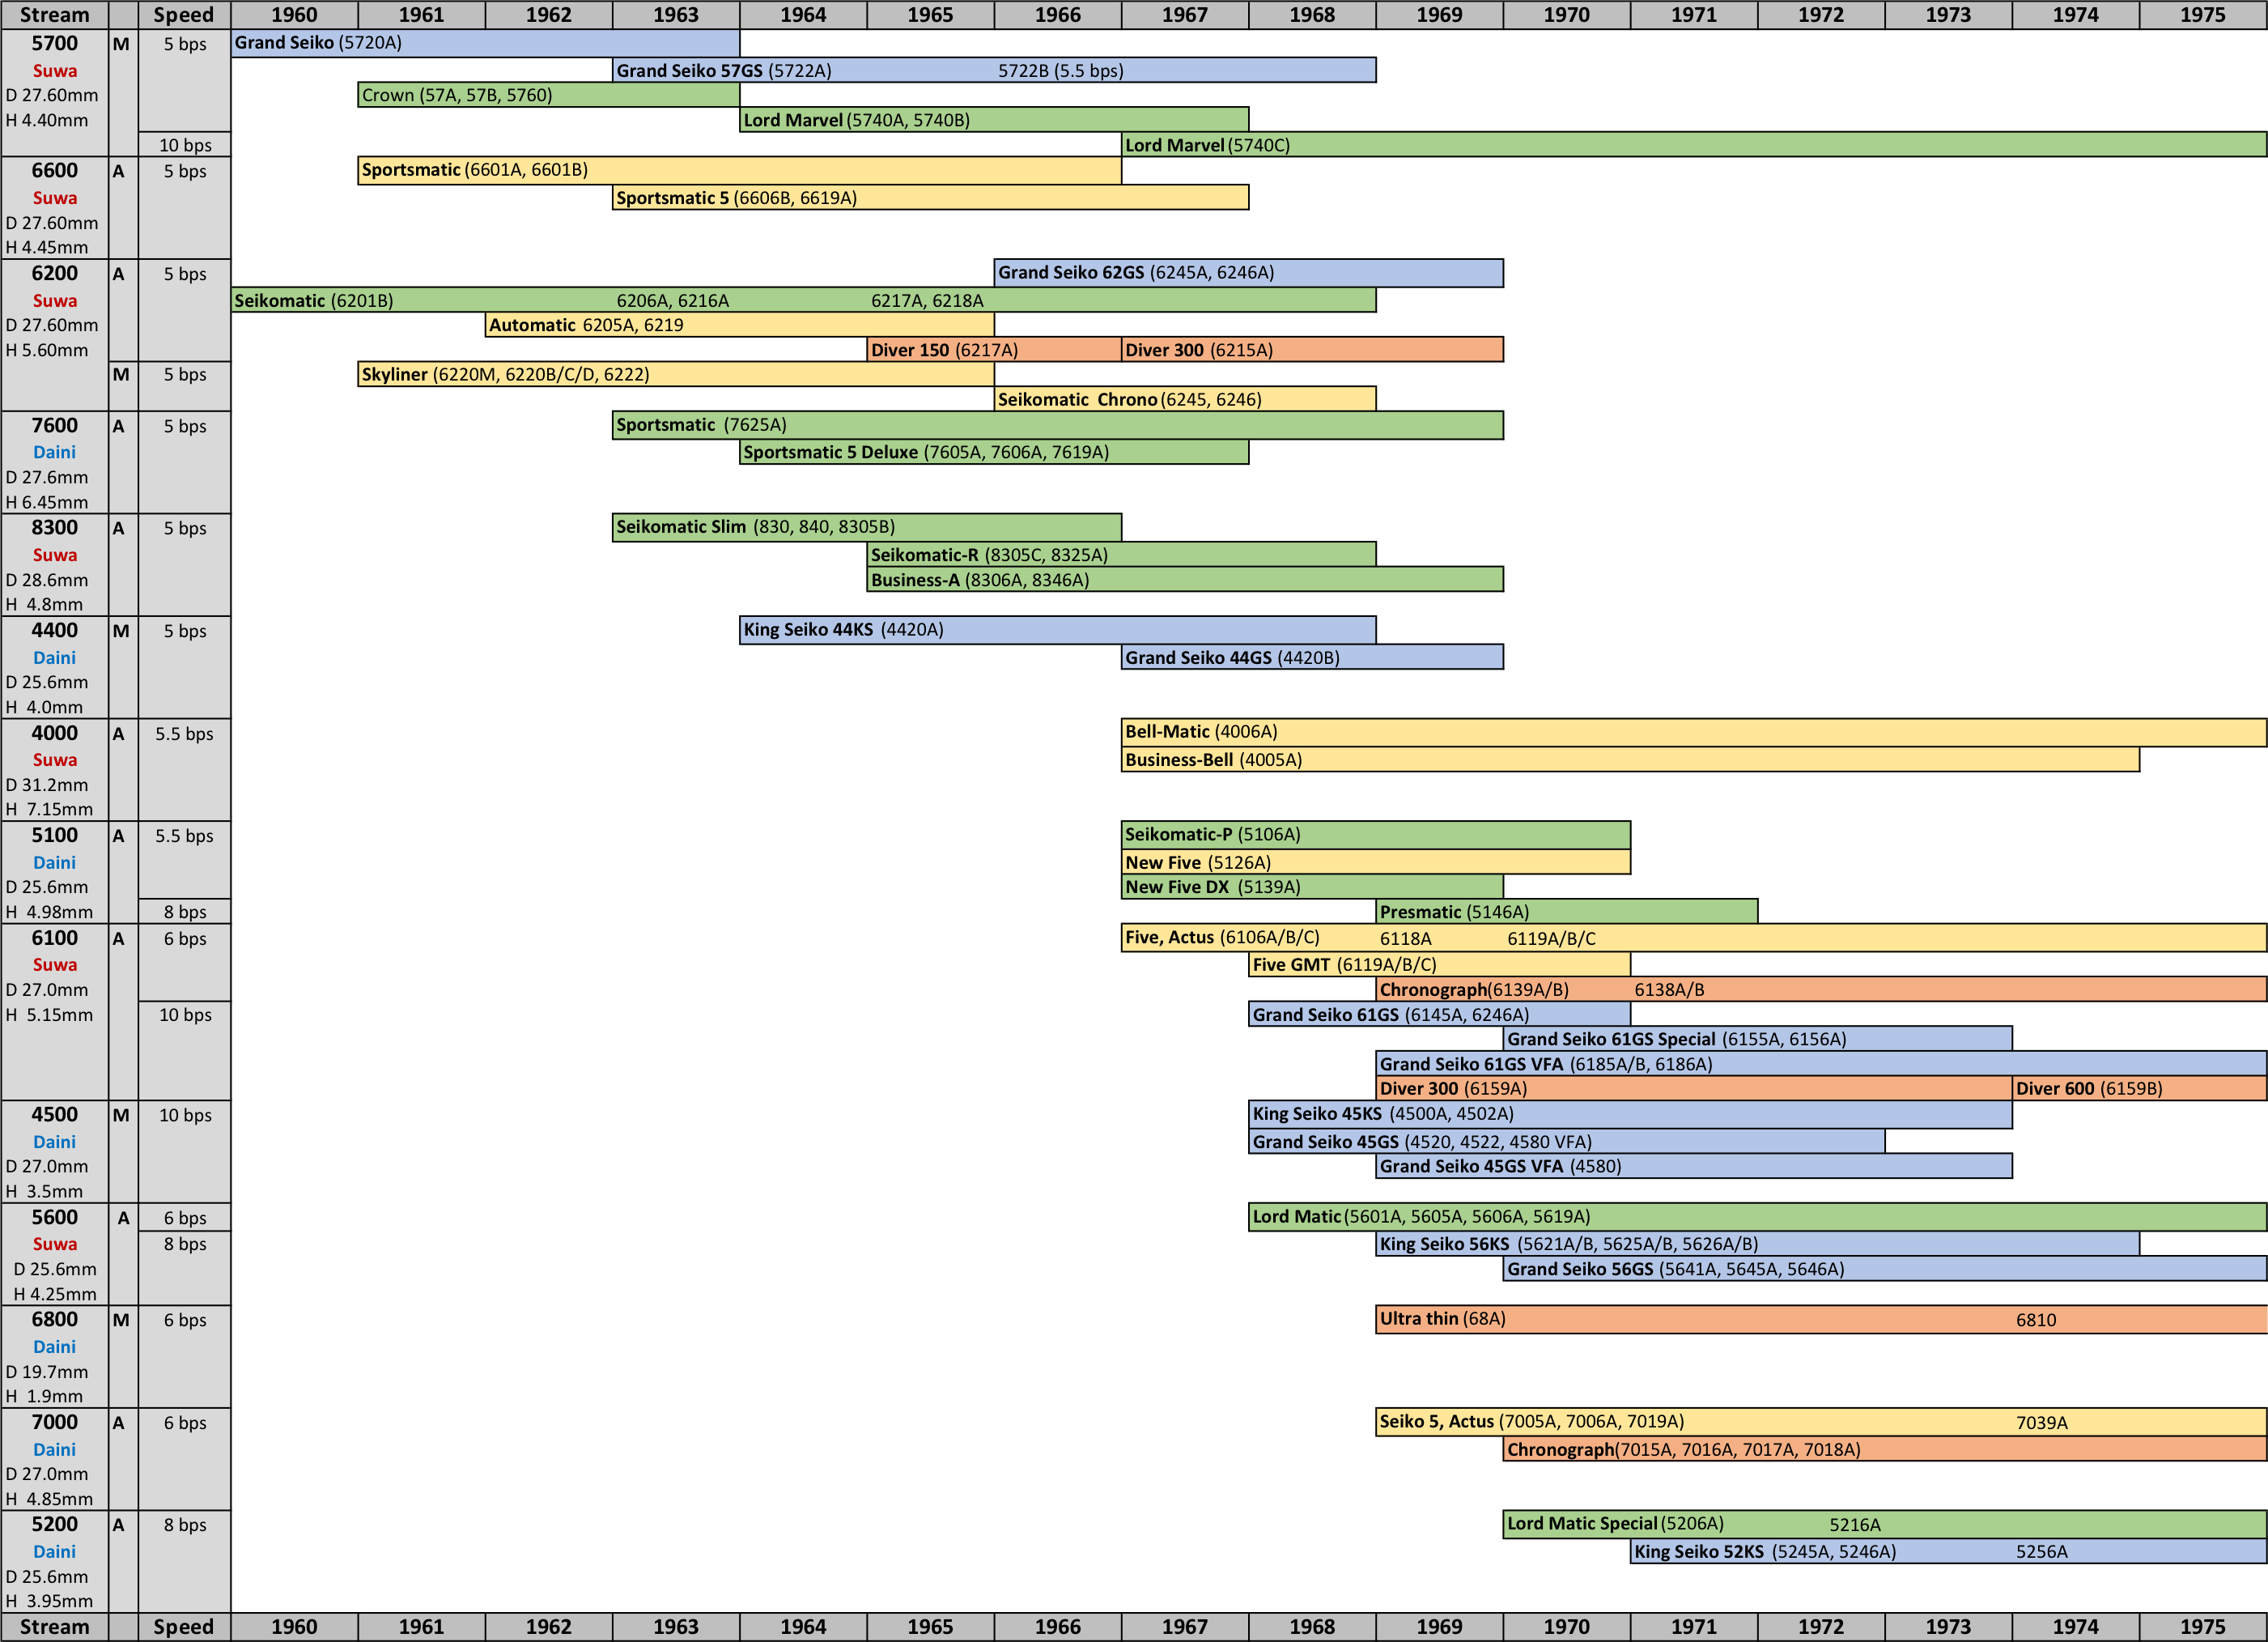Click the Diver 600 (6159B) bar
This screenshot has width=2268, height=1642.
(x=2139, y=1088)
